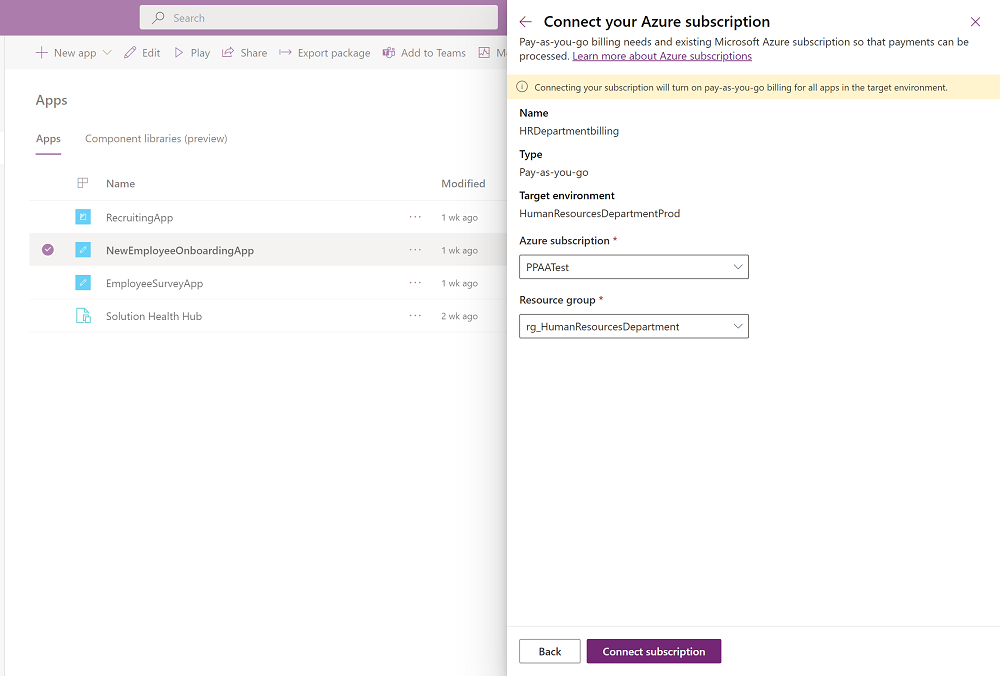Select the Apps tab
The height and width of the screenshot is (676, 1000).
click(48, 139)
